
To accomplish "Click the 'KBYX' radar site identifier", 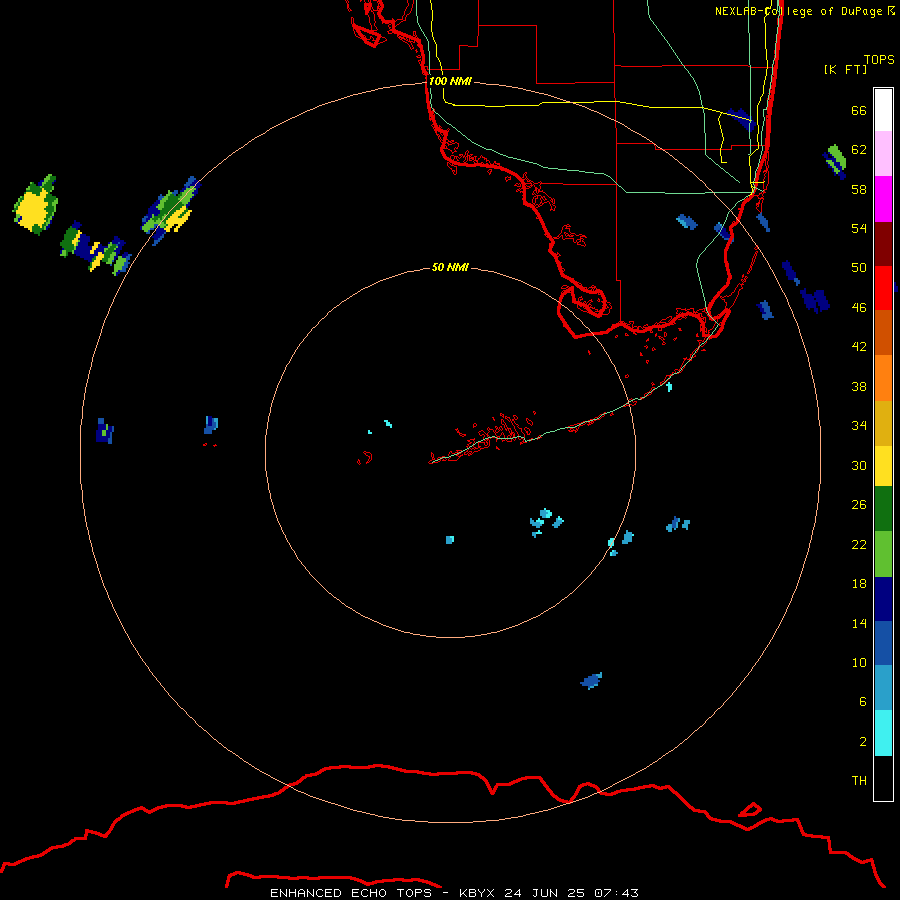I will (476, 893).
